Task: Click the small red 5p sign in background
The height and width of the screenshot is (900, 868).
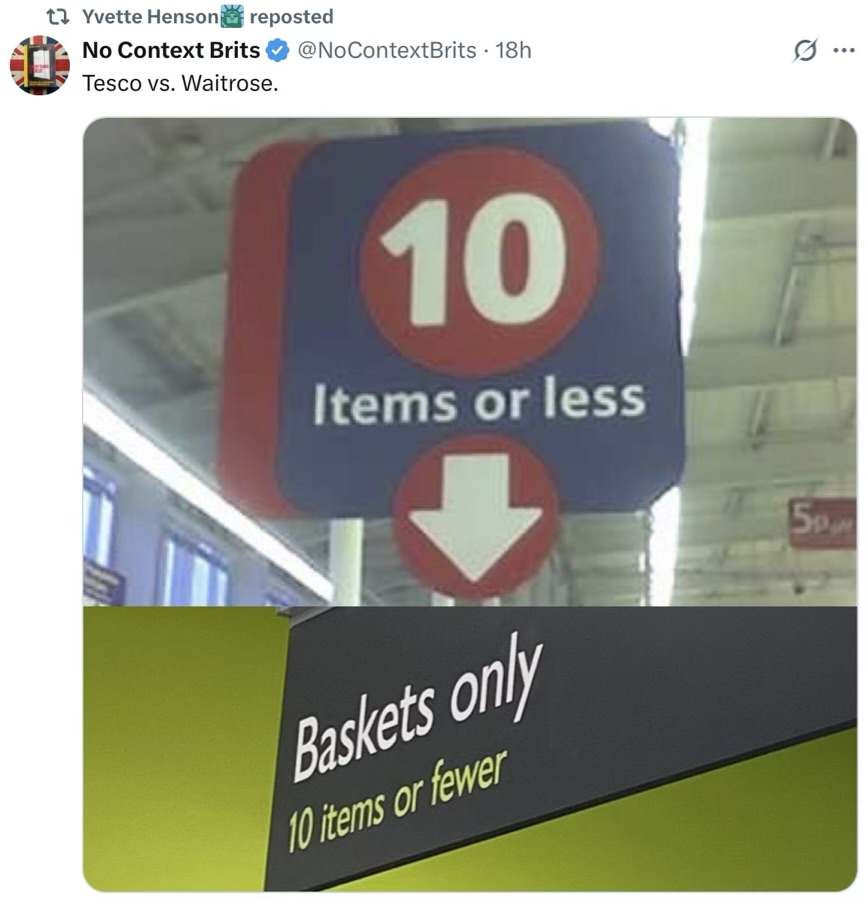Action: click(822, 523)
